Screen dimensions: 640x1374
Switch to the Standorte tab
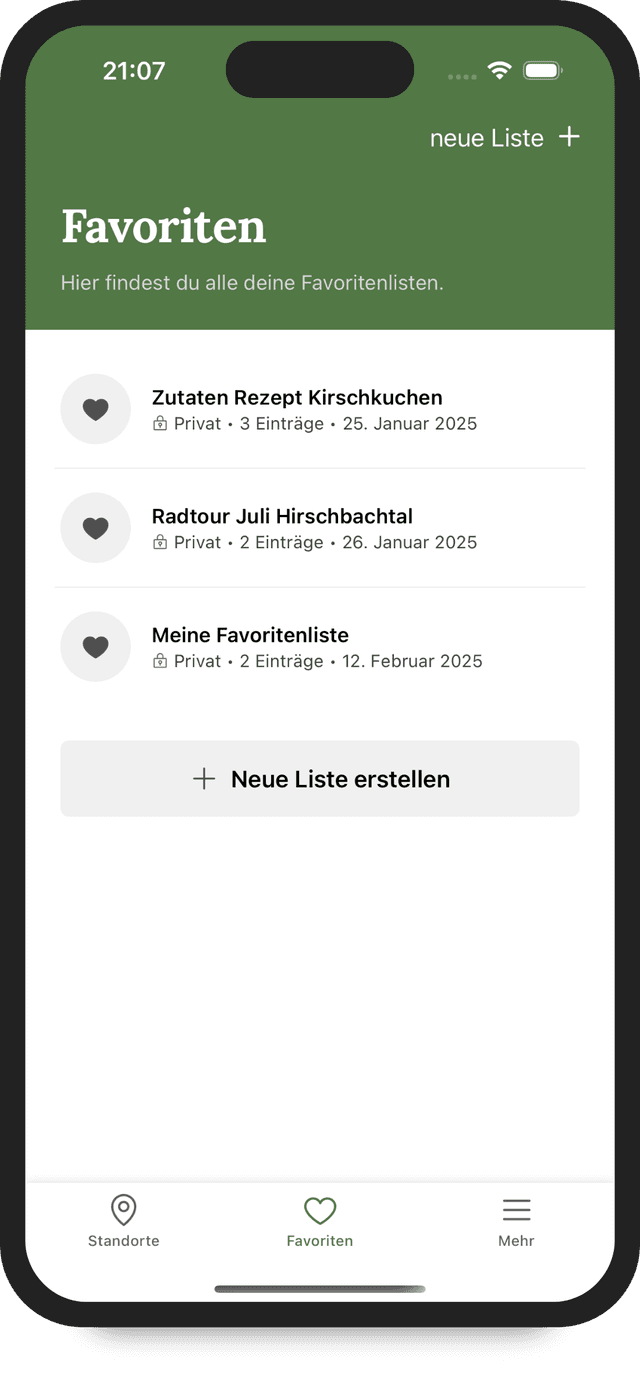123,1241
